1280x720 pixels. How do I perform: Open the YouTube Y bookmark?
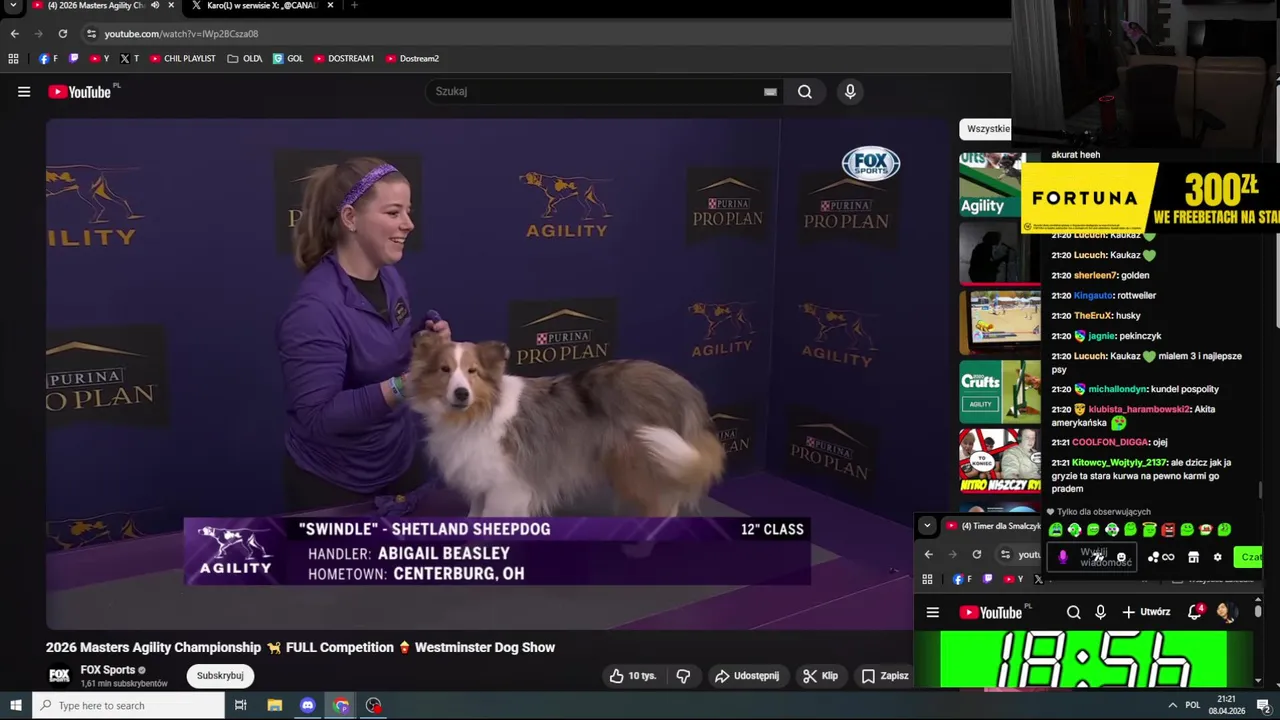100,59
